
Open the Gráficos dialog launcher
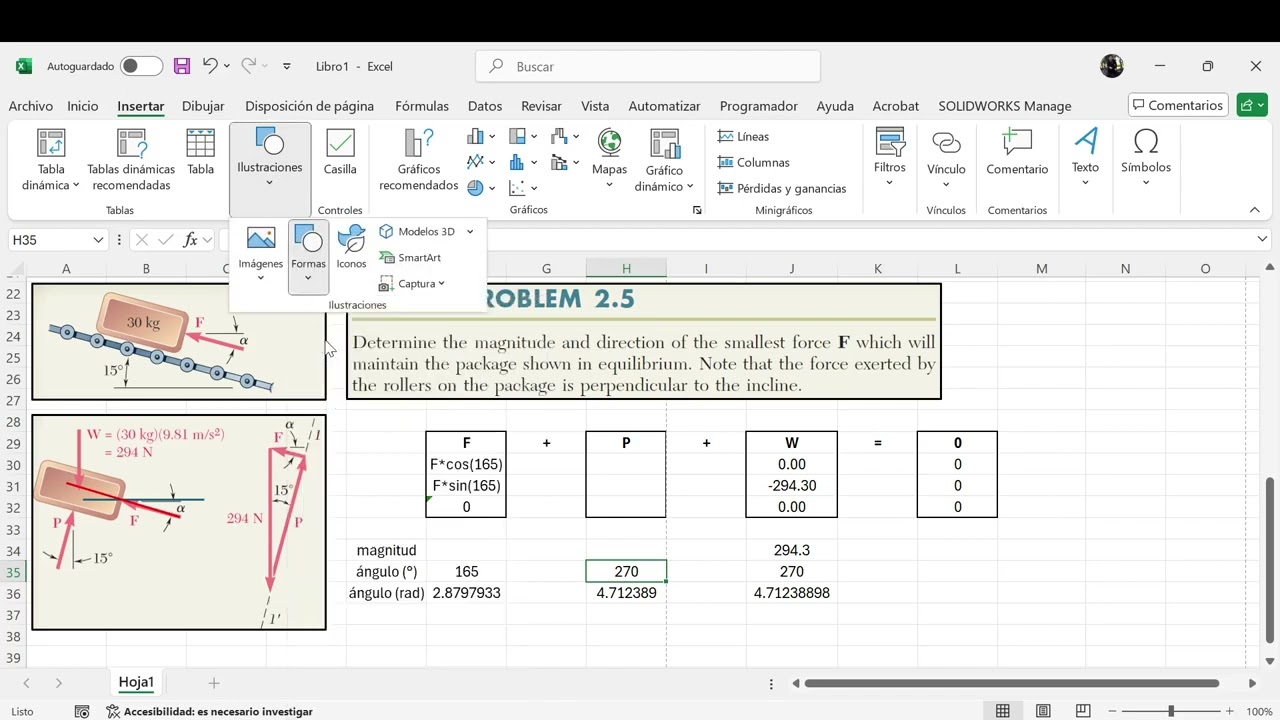tap(697, 210)
